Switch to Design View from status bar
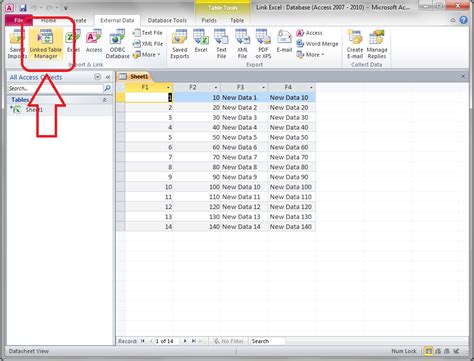This screenshot has width=474, height=361. (x=457, y=351)
